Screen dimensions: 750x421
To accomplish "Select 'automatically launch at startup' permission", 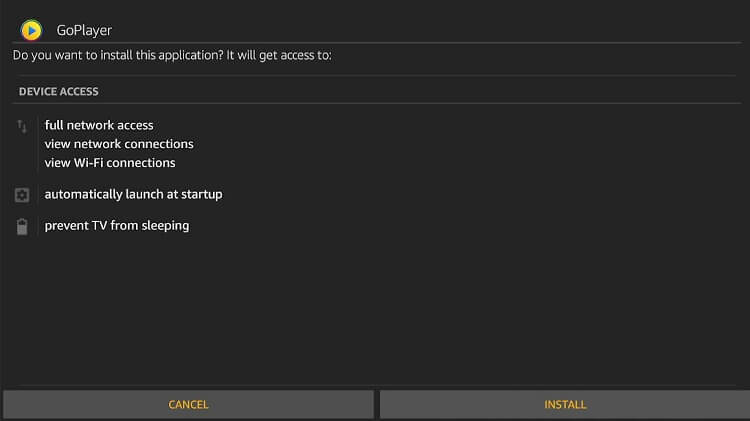I will [133, 194].
